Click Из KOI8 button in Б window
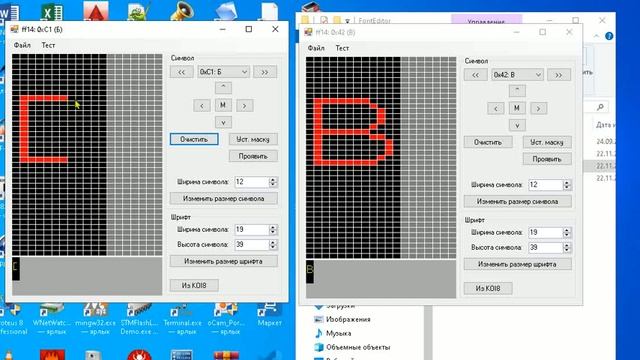This screenshot has height=360, width=640. [x=194, y=285]
